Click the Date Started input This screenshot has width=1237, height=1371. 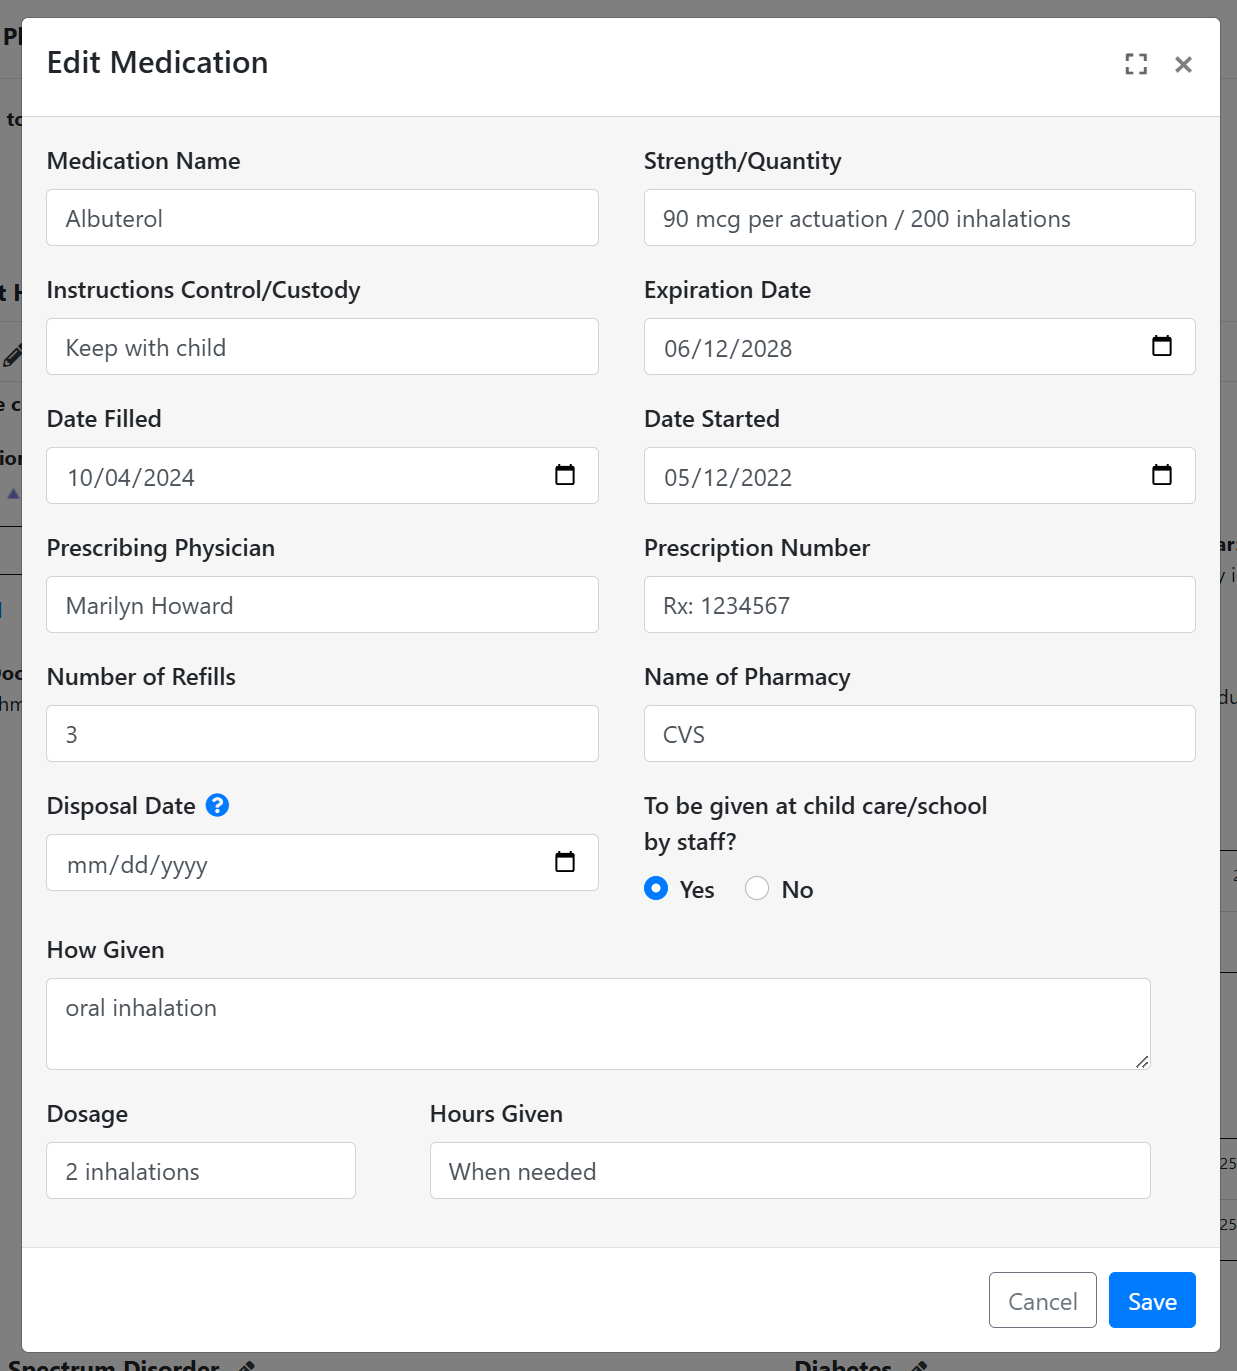tap(919, 476)
